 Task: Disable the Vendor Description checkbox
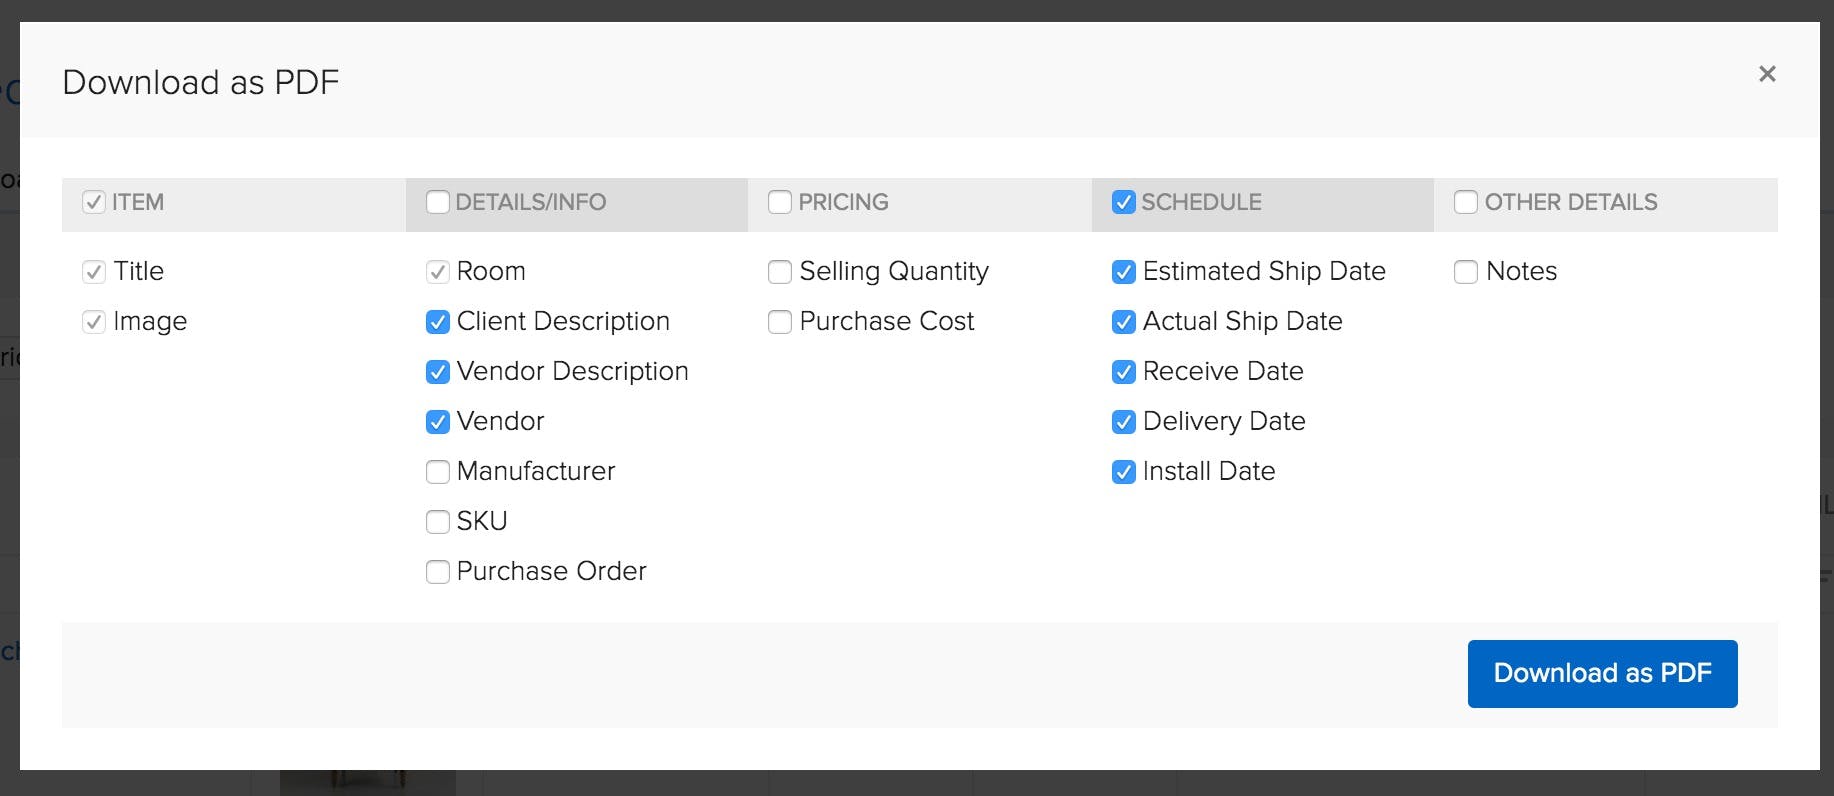point(437,371)
